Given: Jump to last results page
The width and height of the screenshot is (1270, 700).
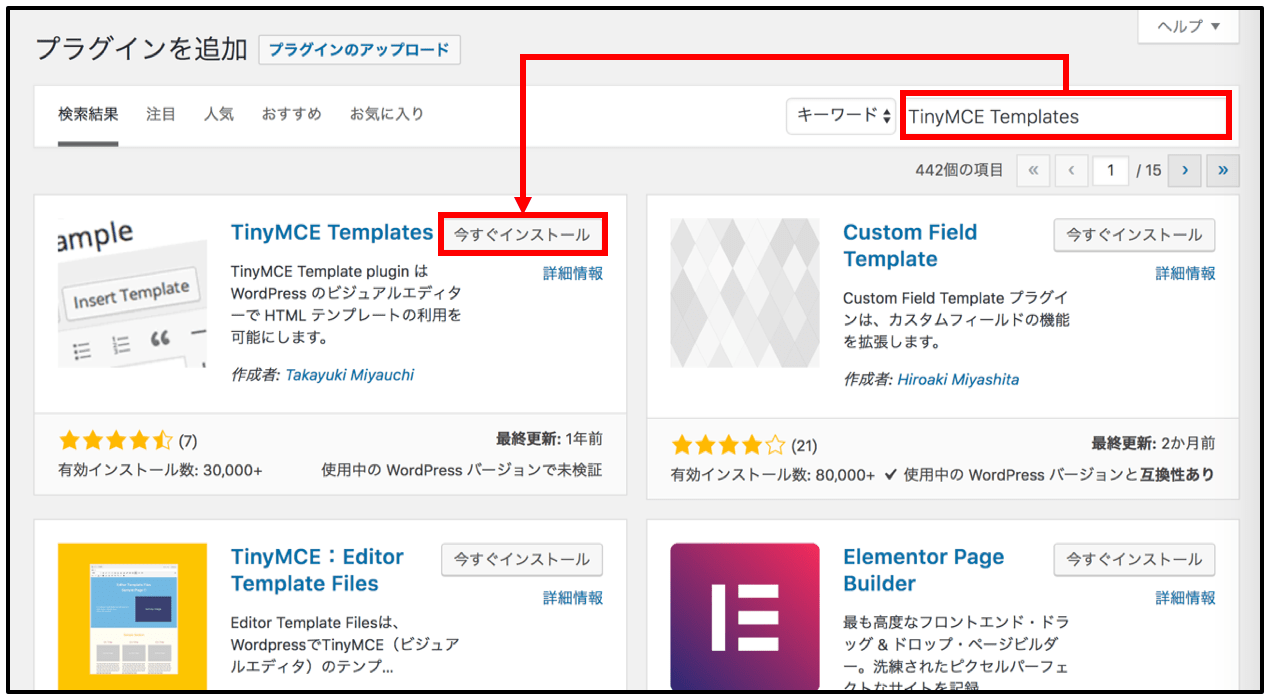Looking at the screenshot, I should [1223, 170].
